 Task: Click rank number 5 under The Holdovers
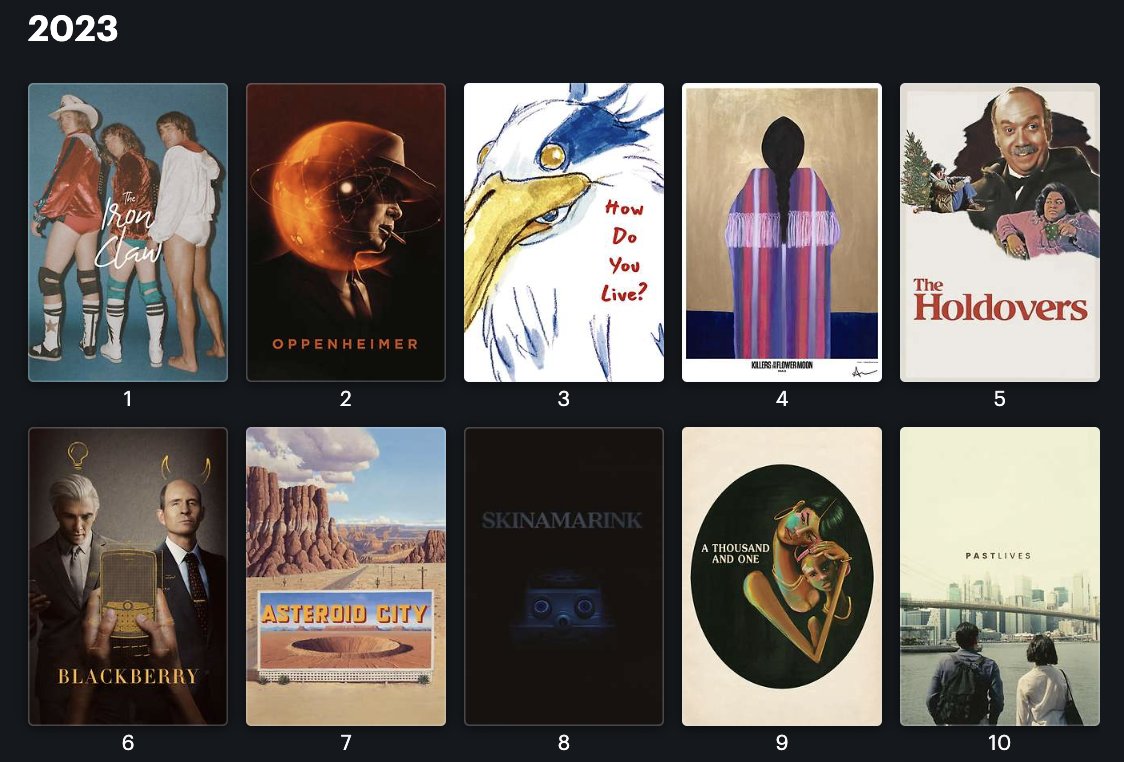[999, 399]
